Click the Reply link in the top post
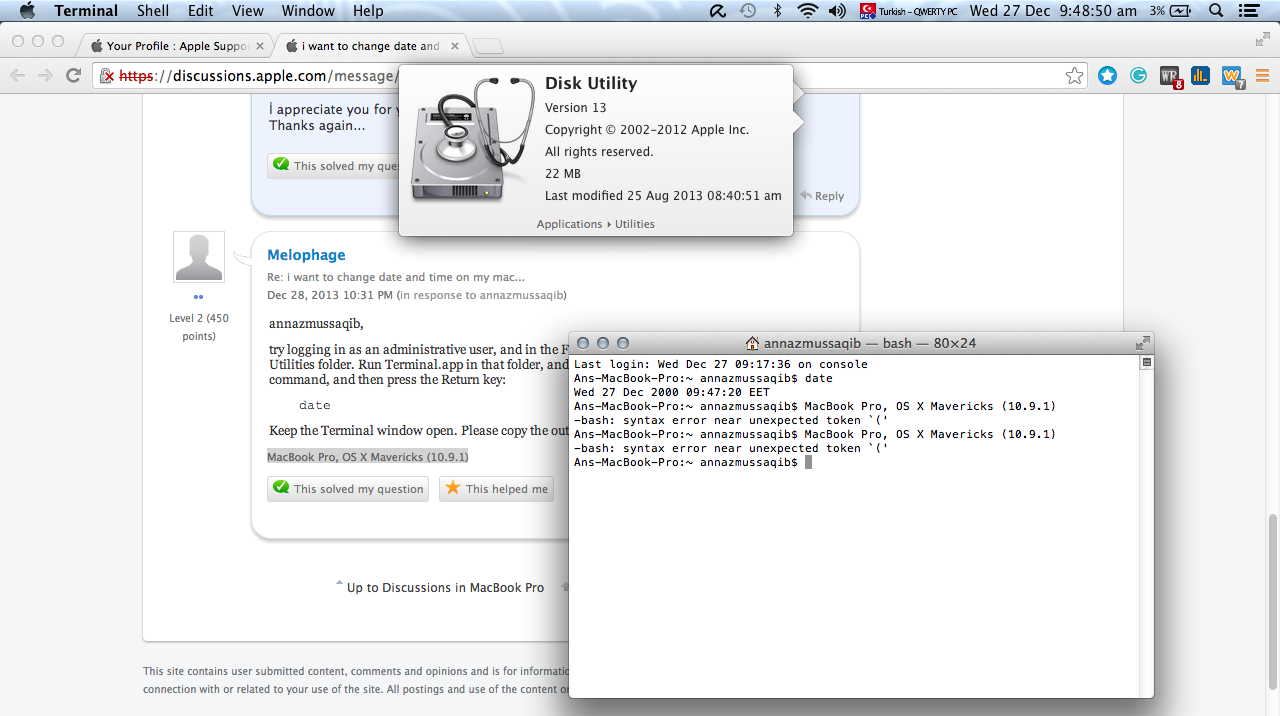 coord(822,196)
